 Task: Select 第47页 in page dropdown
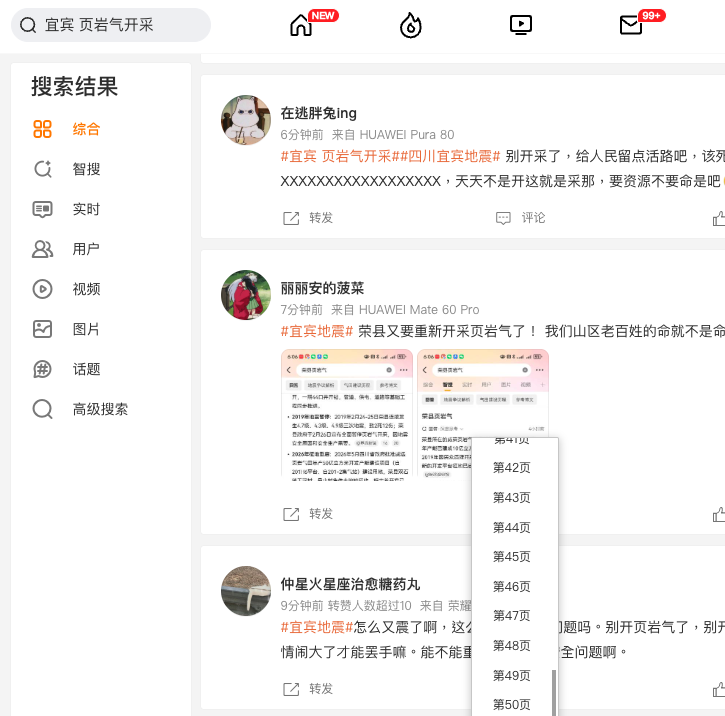point(511,616)
